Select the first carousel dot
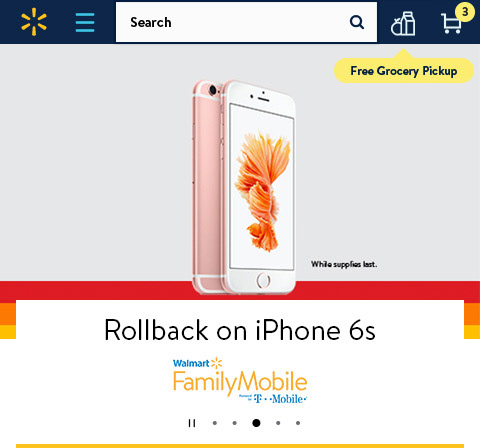Image resolution: width=480 pixels, height=448 pixels. coord(215,423)
